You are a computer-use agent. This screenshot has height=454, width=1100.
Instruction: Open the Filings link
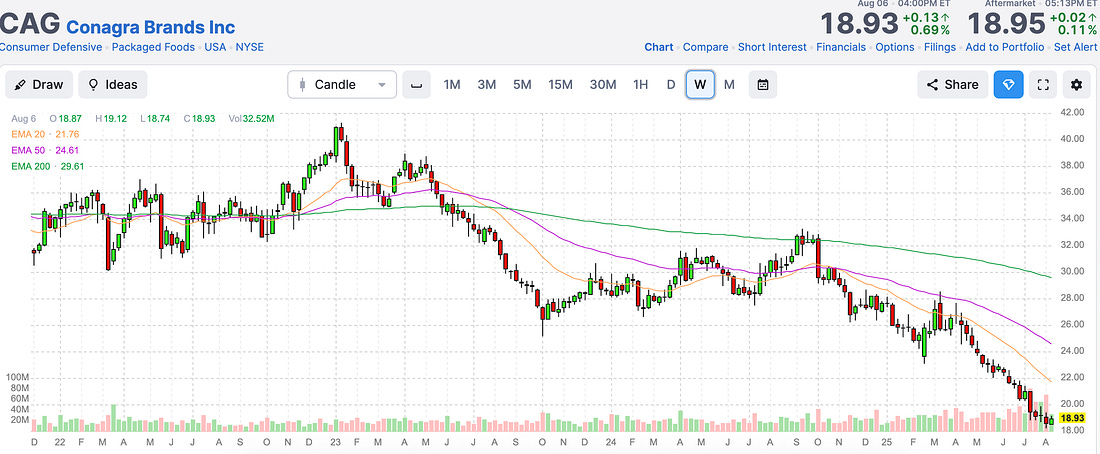[x=939, y=47]
